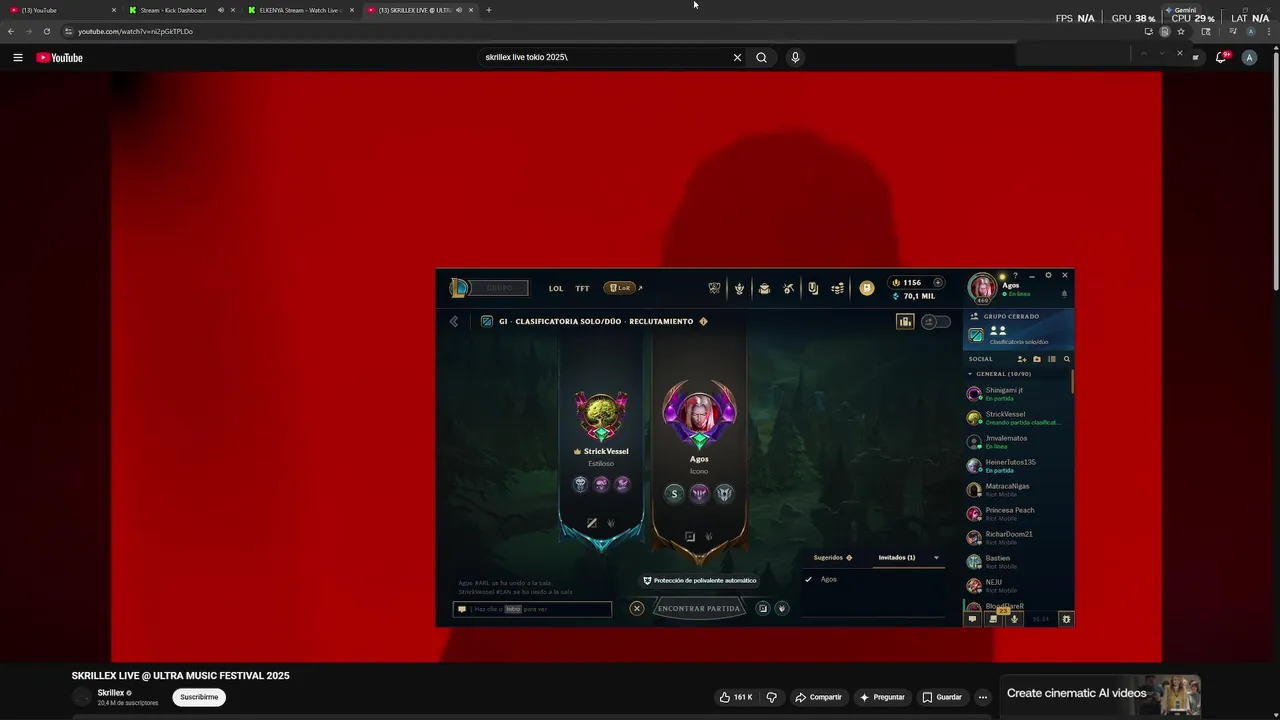This screenshot has height=720, width=1280.
Task: Toggle the voice microphone in social footer
Action: point(1014,619)
